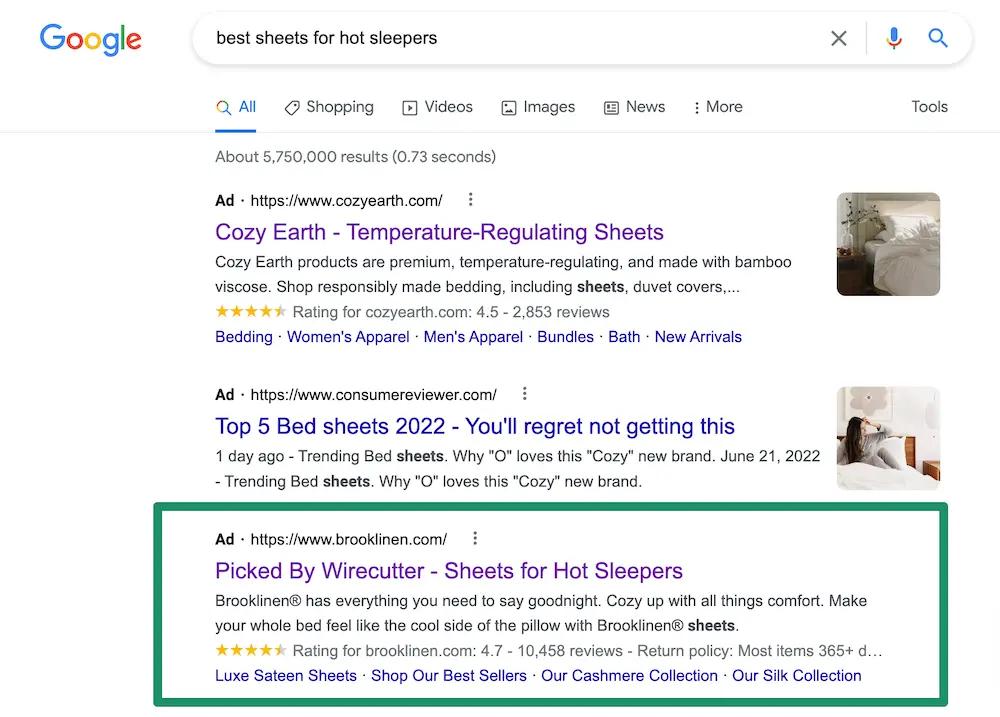Start voice search with the microphone icon
Screen dimensions: 1000x717
tap(893, 38)
